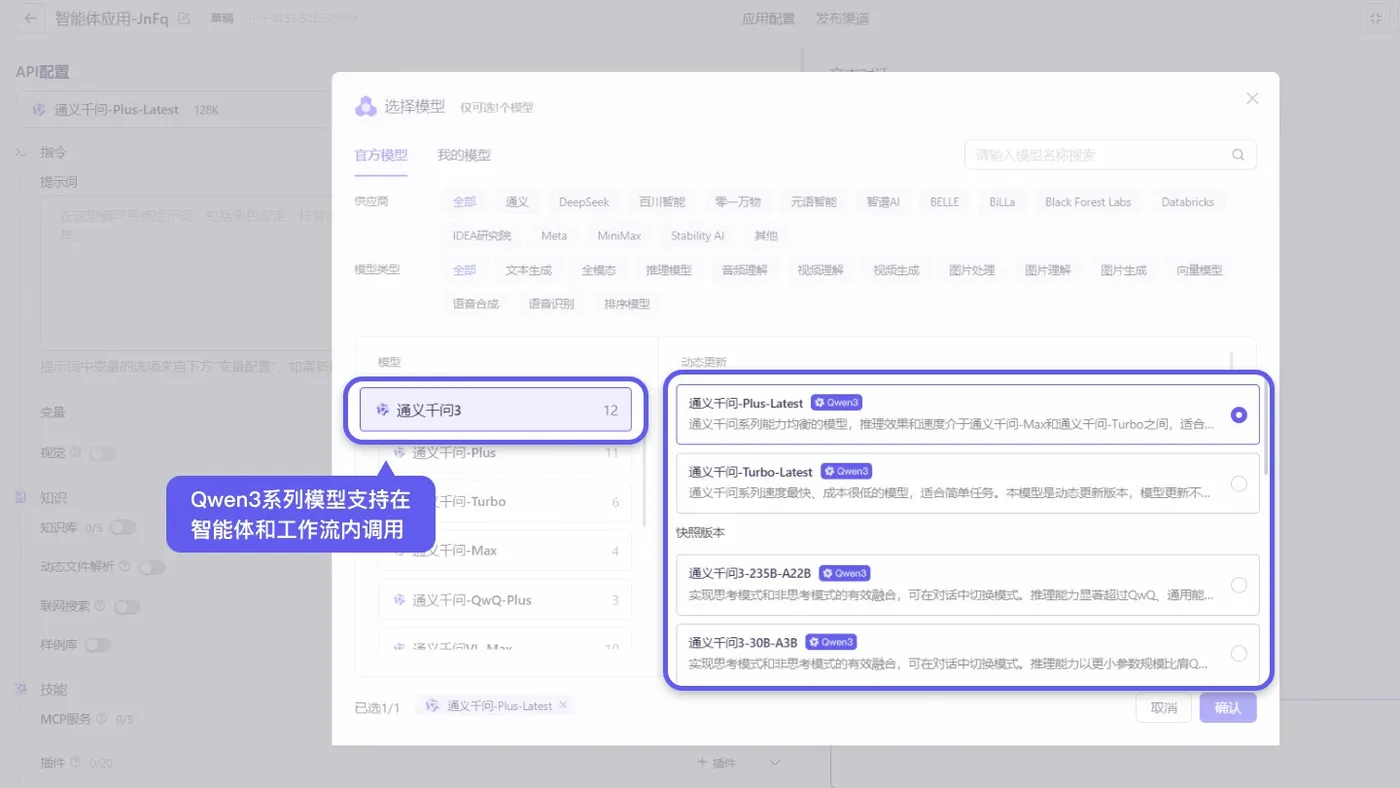This screenshot has height=788, width=1400.
Task: Filter providers by Databricks
Action: pos(1187,202)
